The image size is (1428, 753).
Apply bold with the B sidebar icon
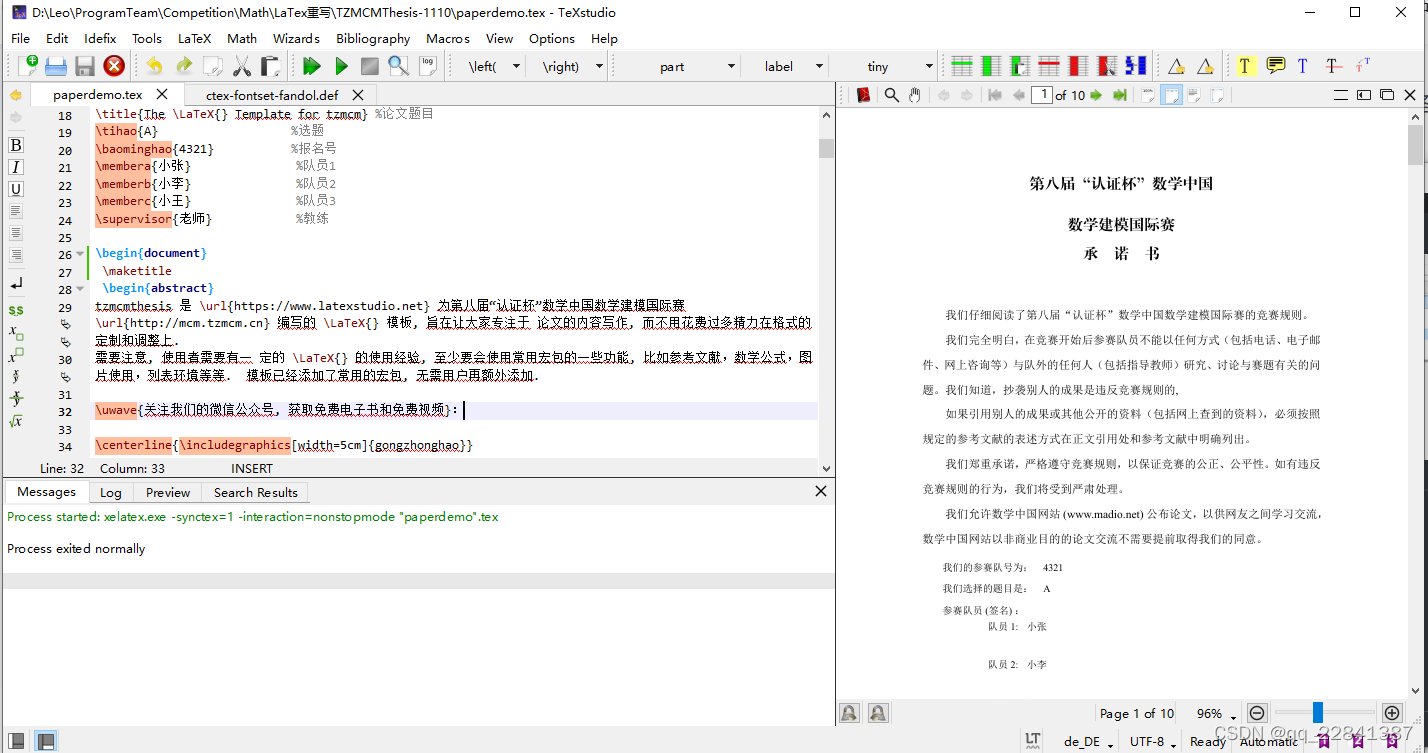[16, 145]
